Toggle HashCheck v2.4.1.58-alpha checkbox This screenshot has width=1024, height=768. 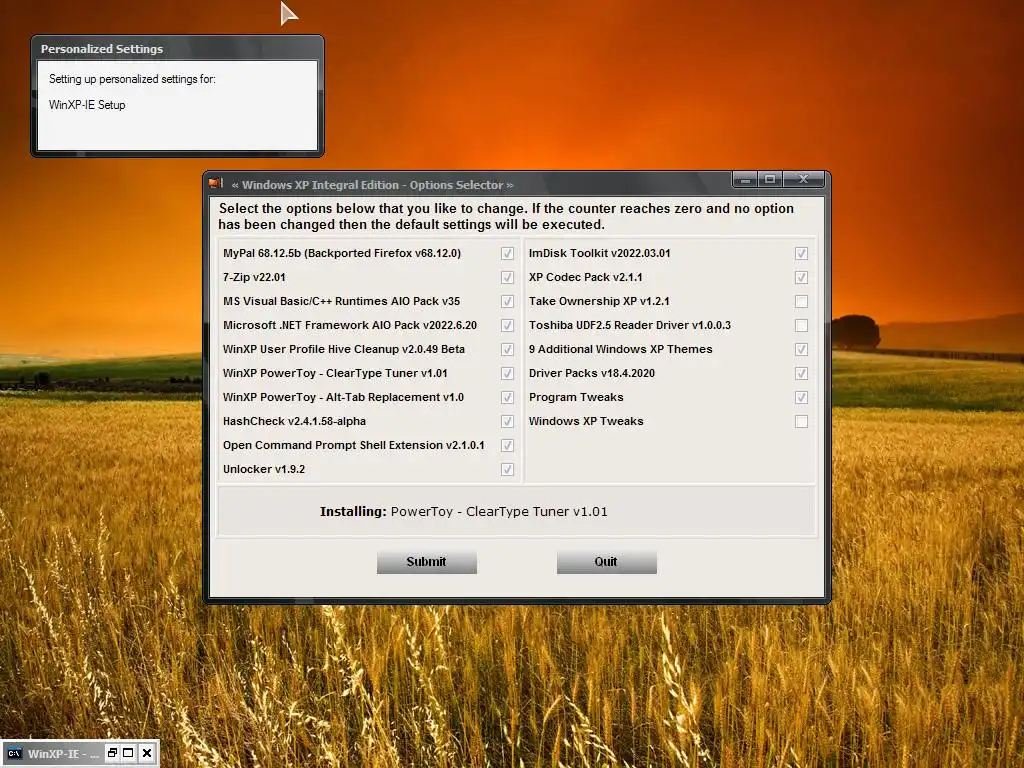click(x=507, y=421)
